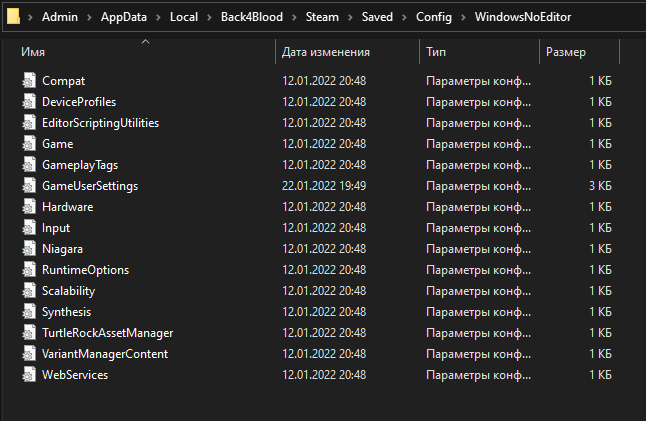Viewport: 646px width, 421px height.
Task: Select the Scalability file icon
Action: coord(28,290)
